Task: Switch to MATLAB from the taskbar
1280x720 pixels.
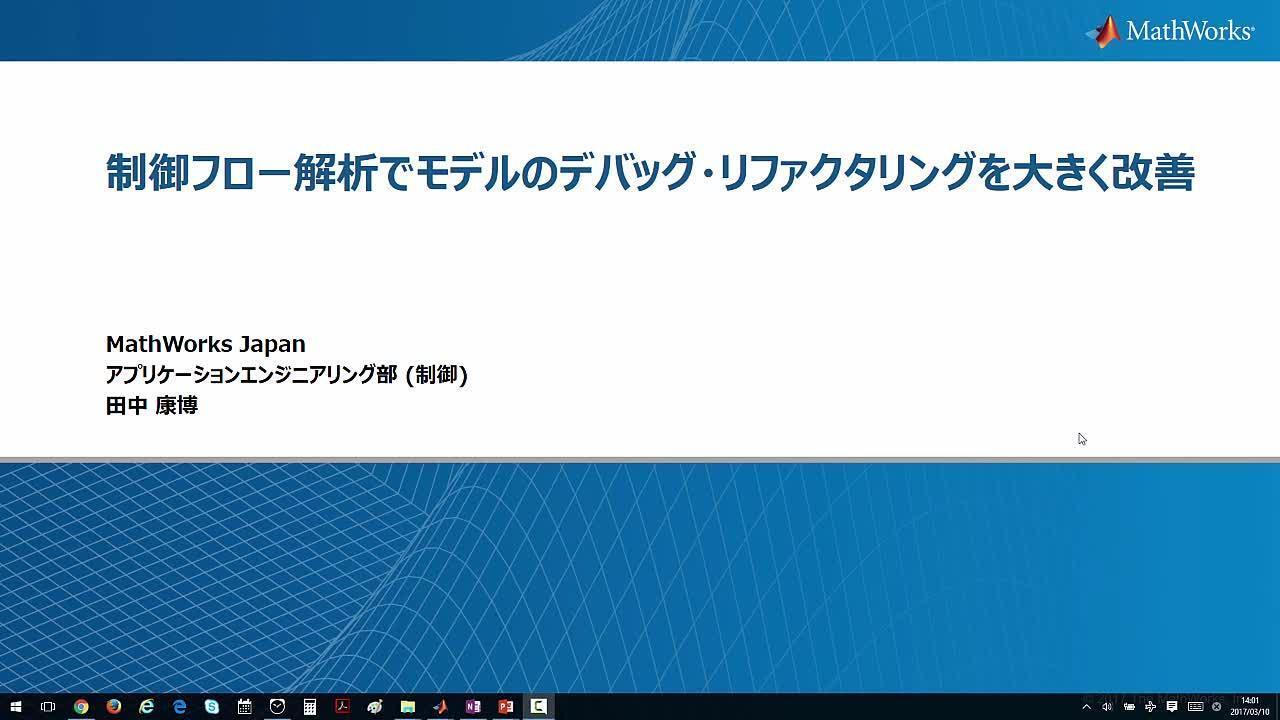Action: (440, 706)
